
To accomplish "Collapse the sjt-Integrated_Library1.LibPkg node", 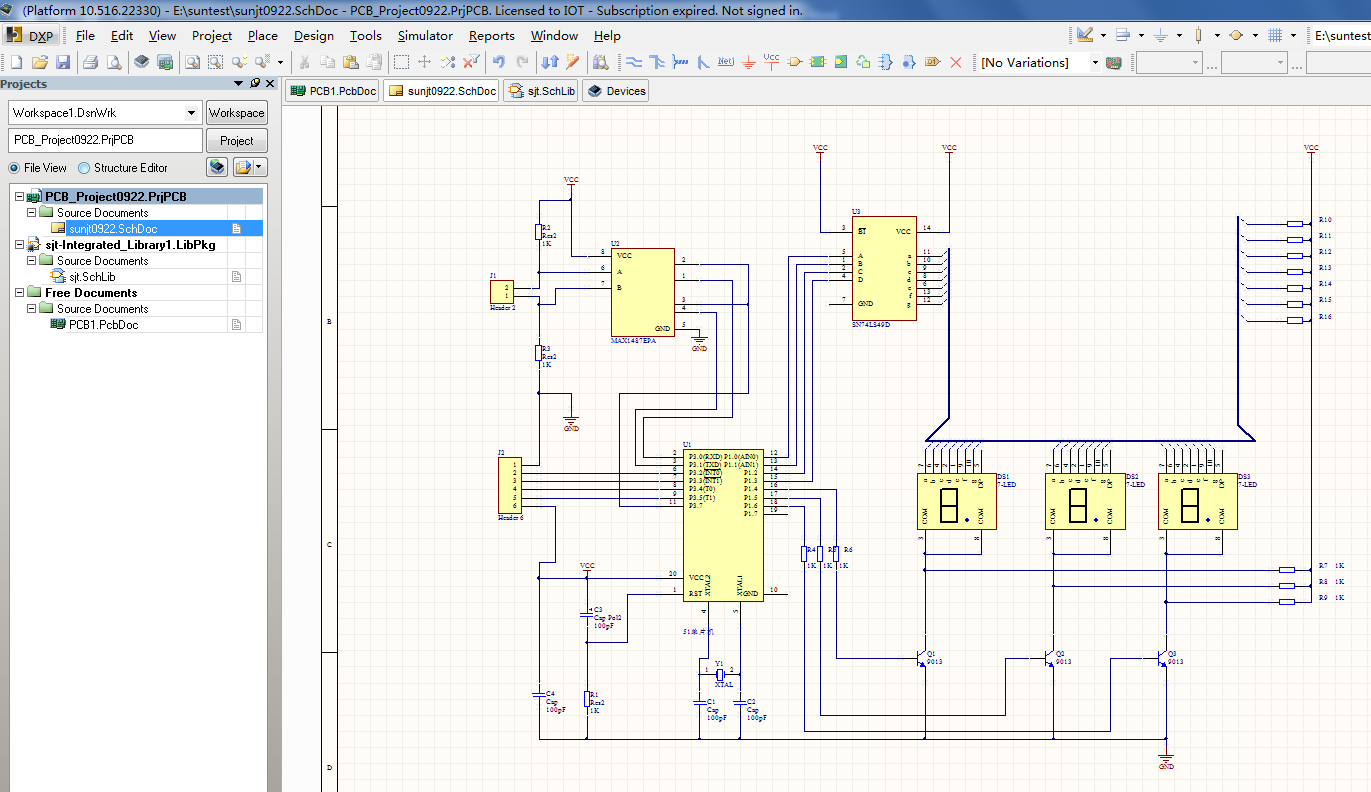I will [19, 245].
